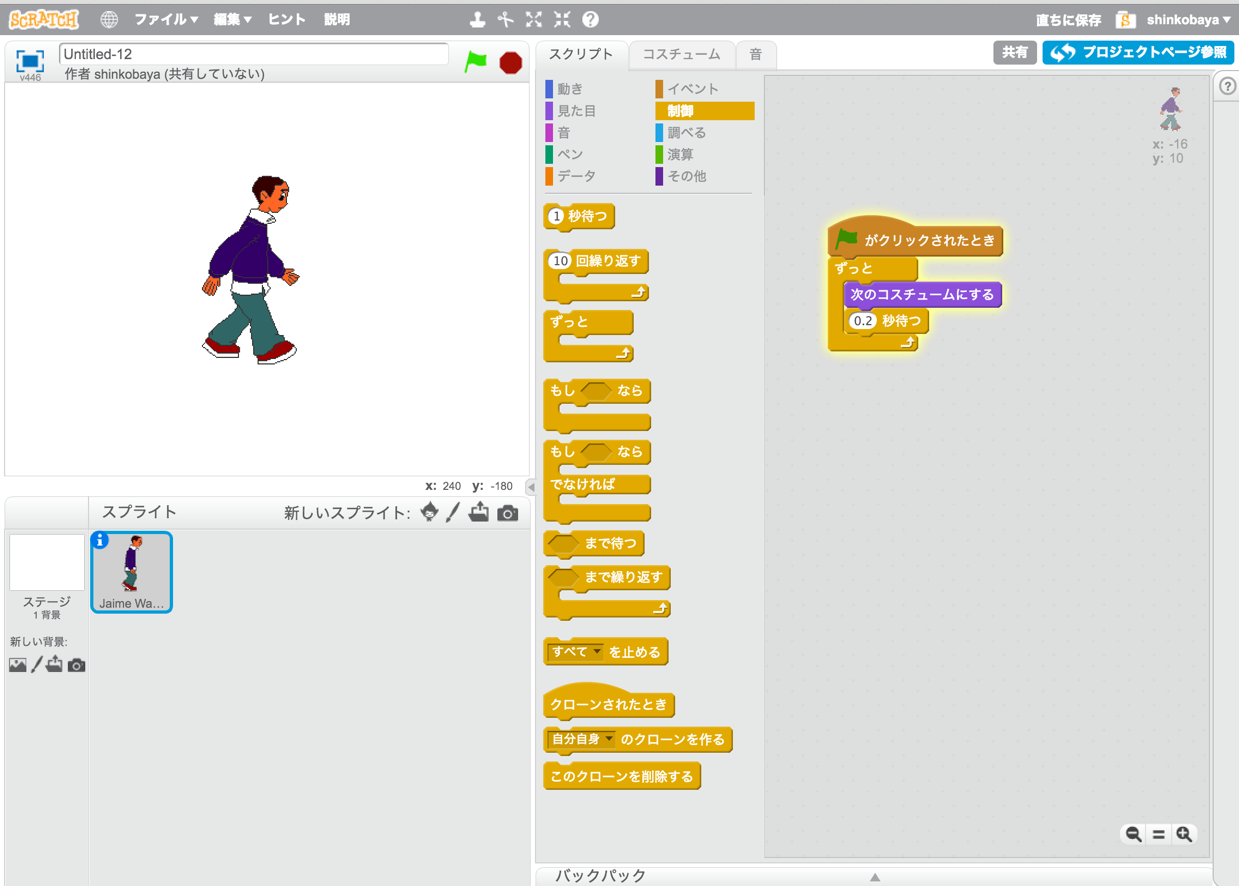Select the Jaime Walking sprite thumbnail

132,571
